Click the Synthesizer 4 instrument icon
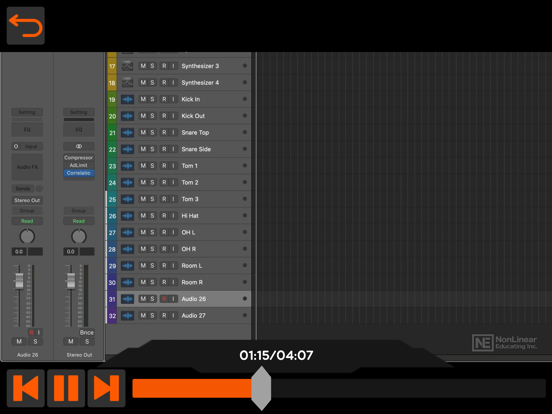Image resolution: width=552 pixels, height=414 pixels. tap(127, 82)
